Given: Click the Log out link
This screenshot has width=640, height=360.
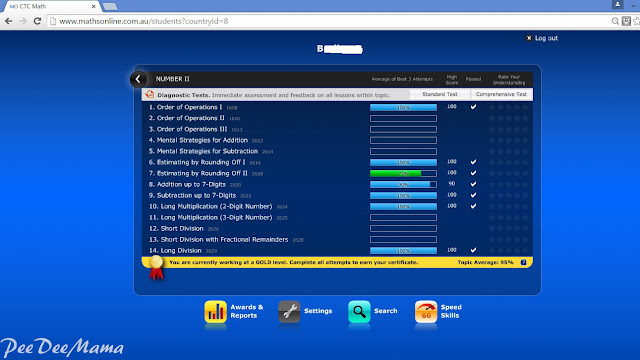Looking at the screenshot, I should [546, 38].
